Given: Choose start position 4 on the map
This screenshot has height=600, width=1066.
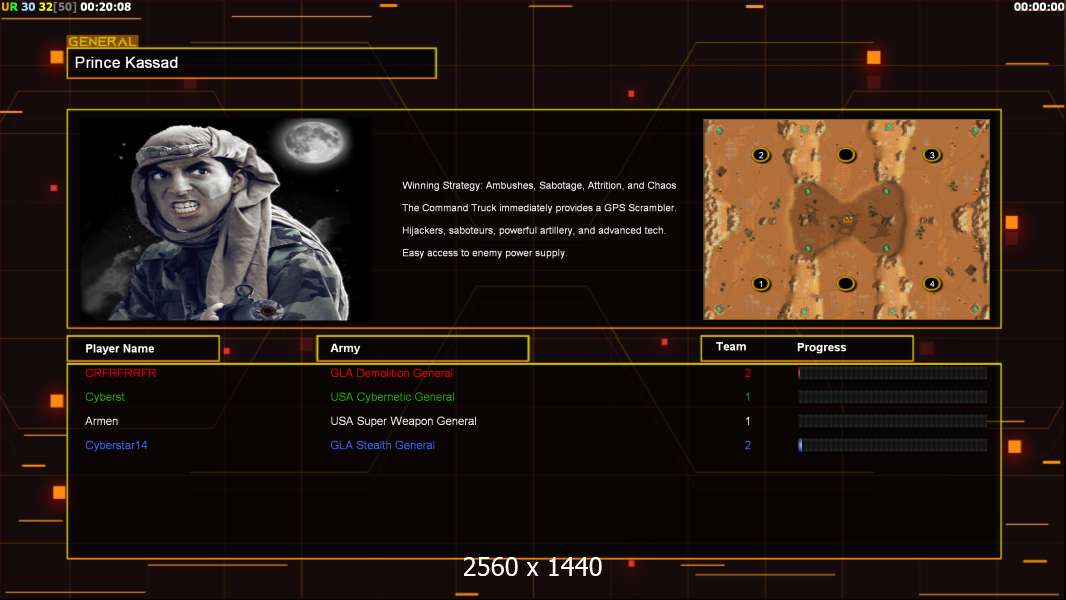Looking at the screenshot, I should click(931, 284).
